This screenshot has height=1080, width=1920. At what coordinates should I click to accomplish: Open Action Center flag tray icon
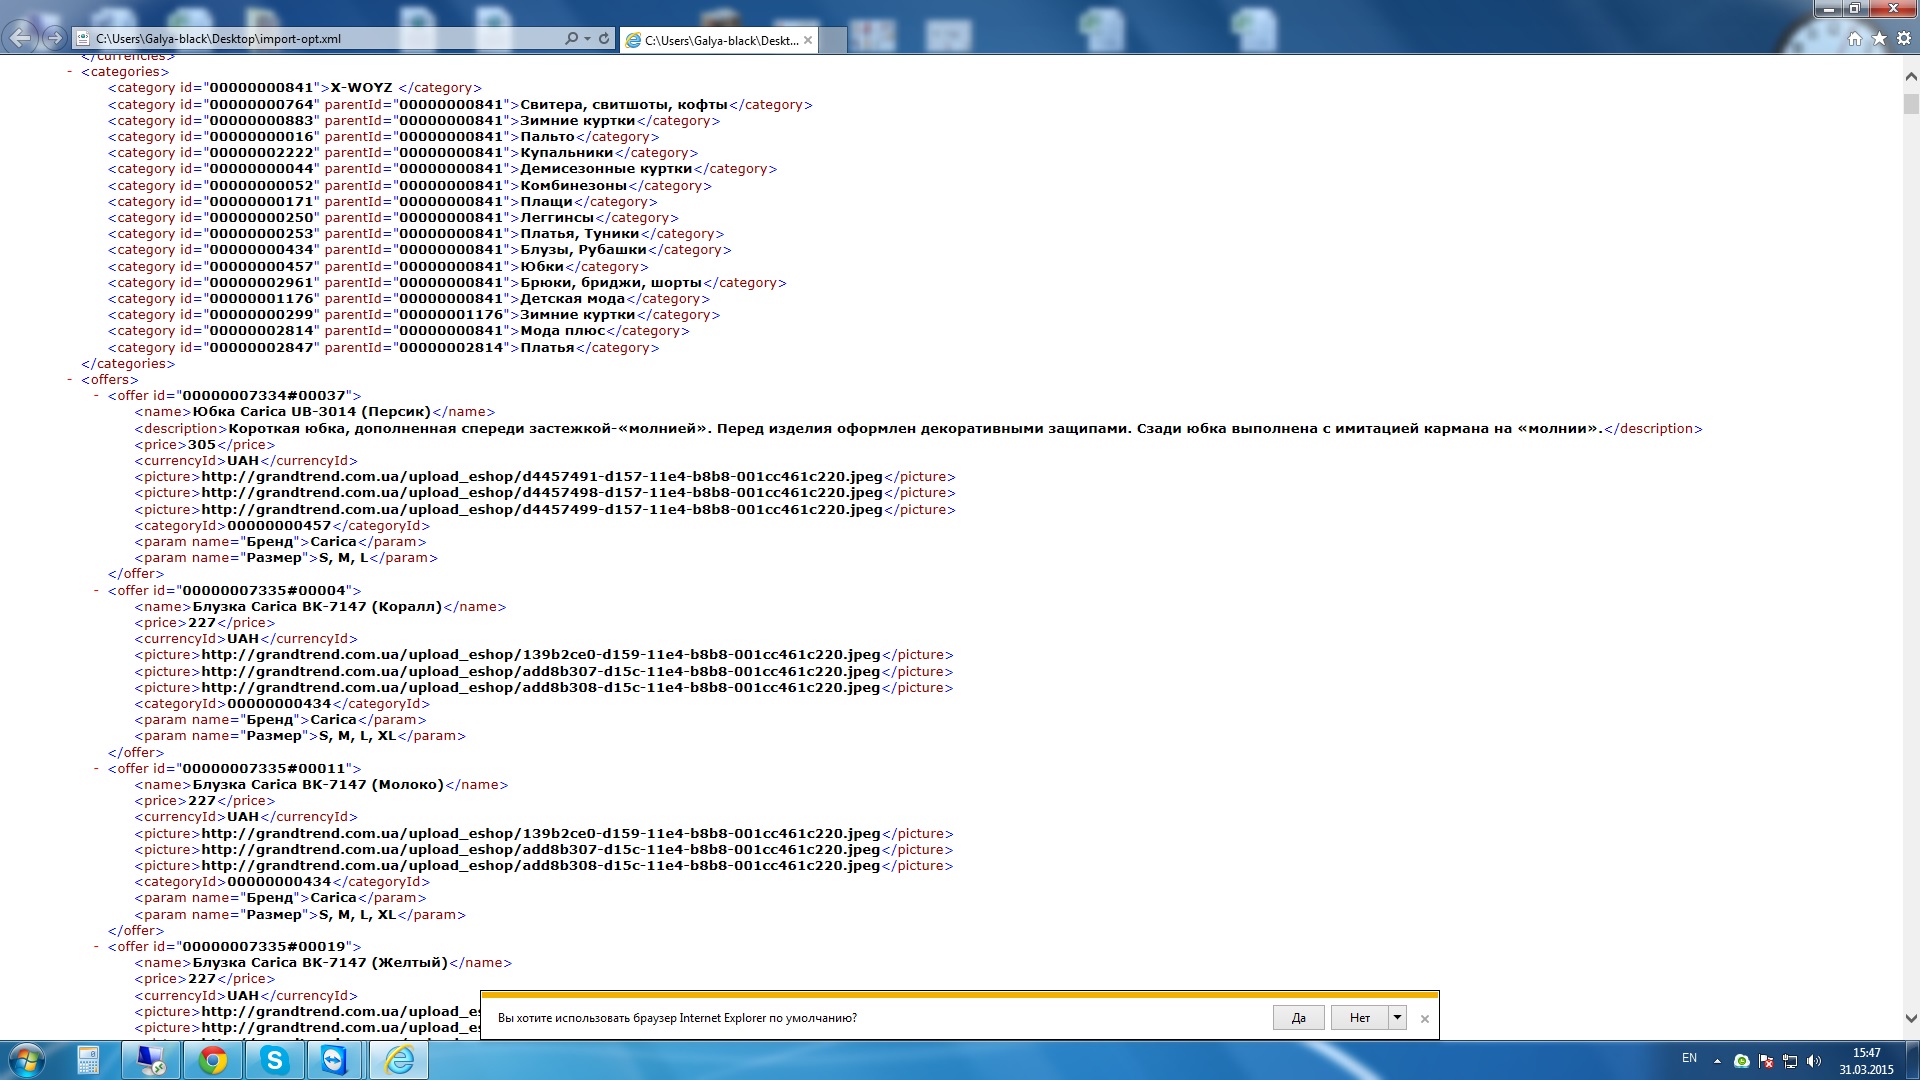click(x=1766, y=1061)
